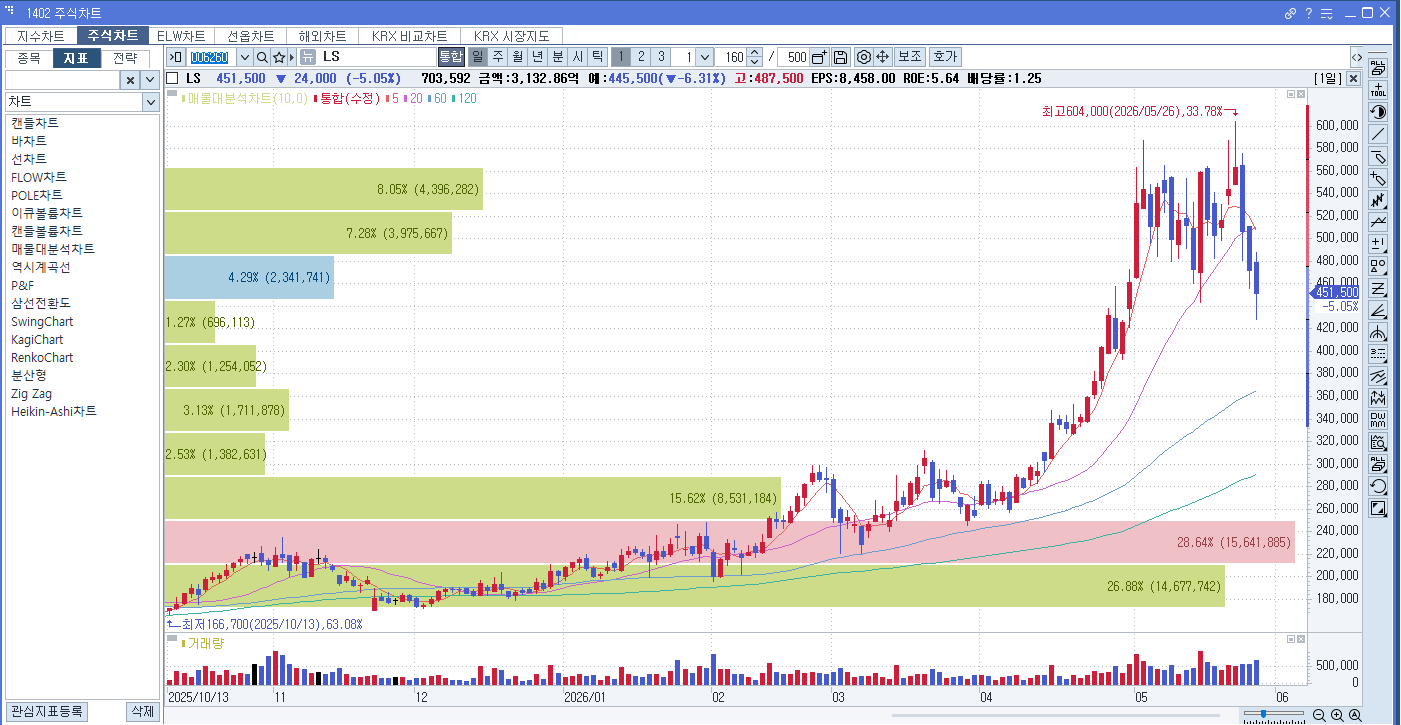Screen dimensions: 1401x725
Task: Select the 월 monthly period button
Action: pyautogui.click(x=517, y=57)
